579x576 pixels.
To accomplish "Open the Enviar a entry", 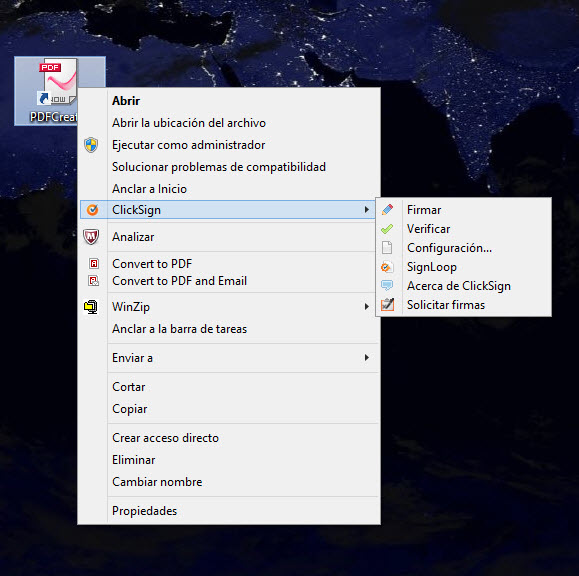I will coord(229,357).
